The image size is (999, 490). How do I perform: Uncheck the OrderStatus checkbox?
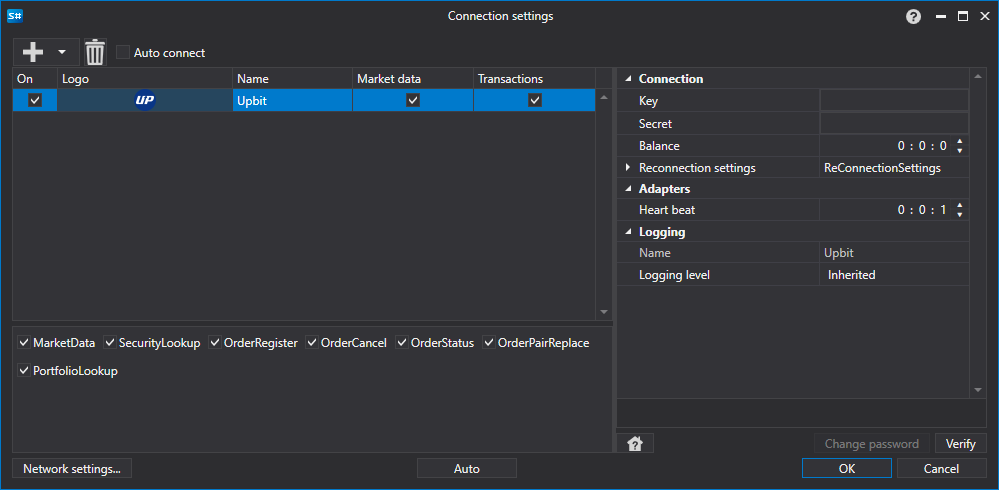[402, 343]
